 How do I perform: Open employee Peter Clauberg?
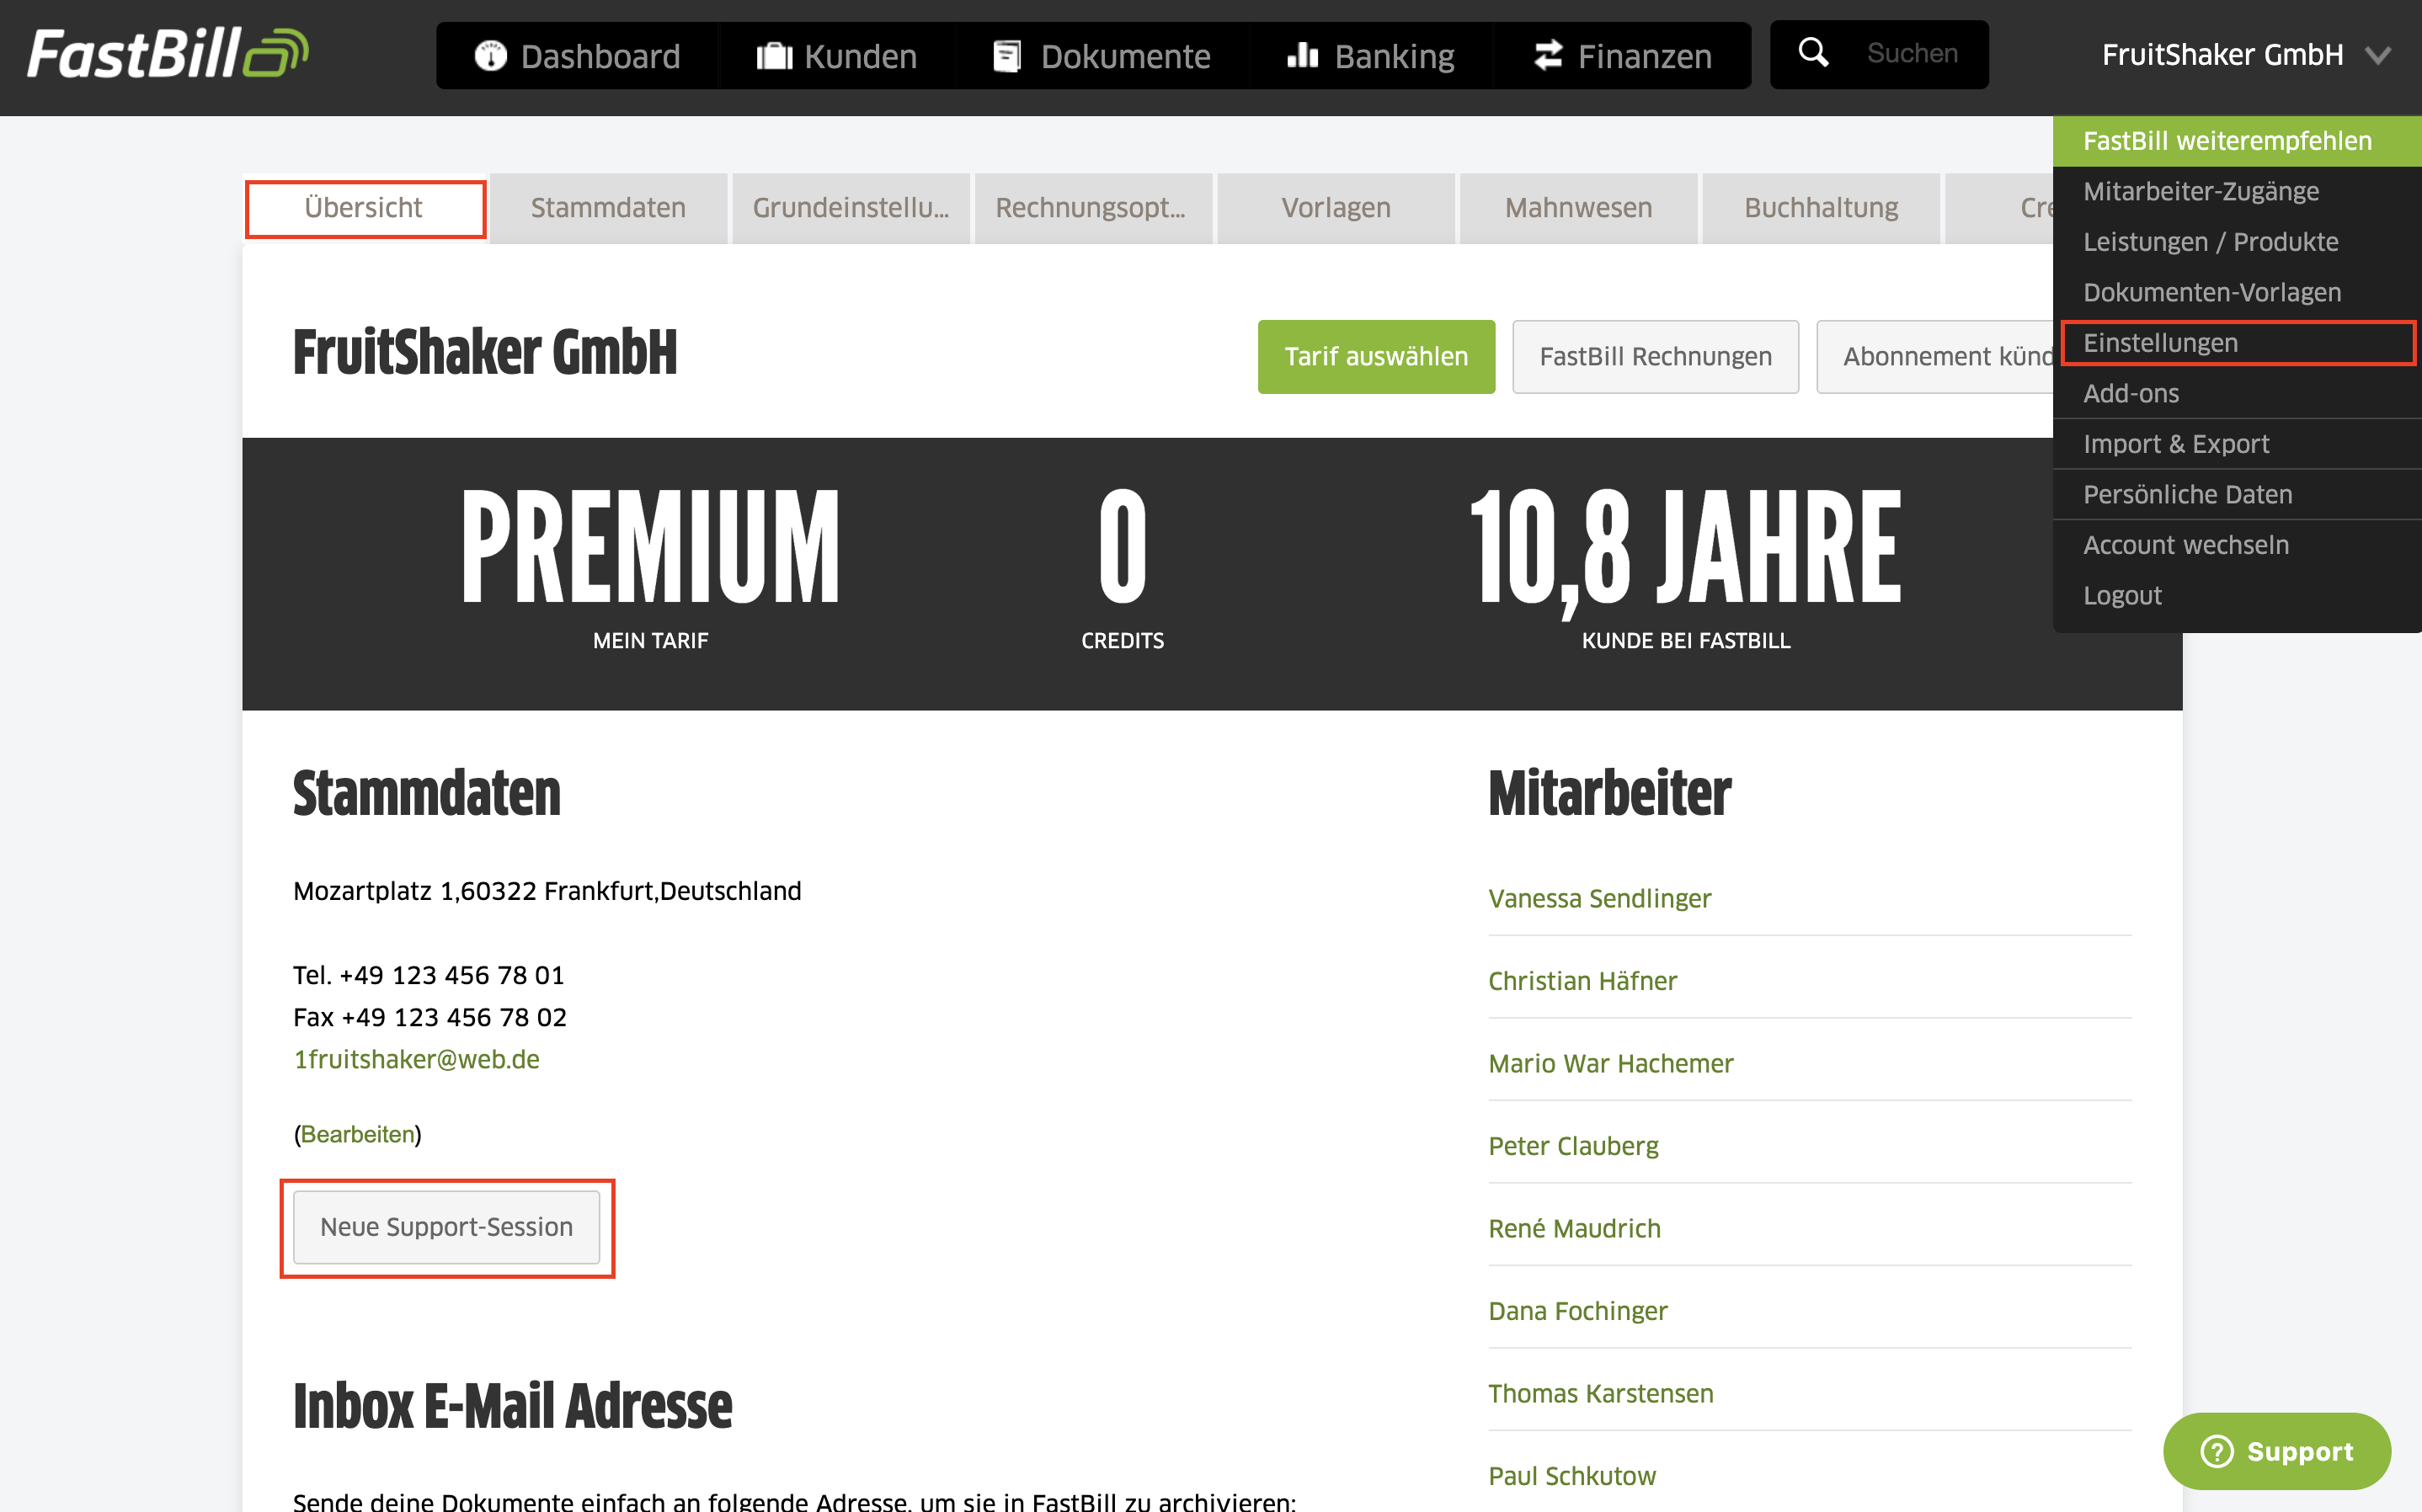[x=1573, y=1146]
